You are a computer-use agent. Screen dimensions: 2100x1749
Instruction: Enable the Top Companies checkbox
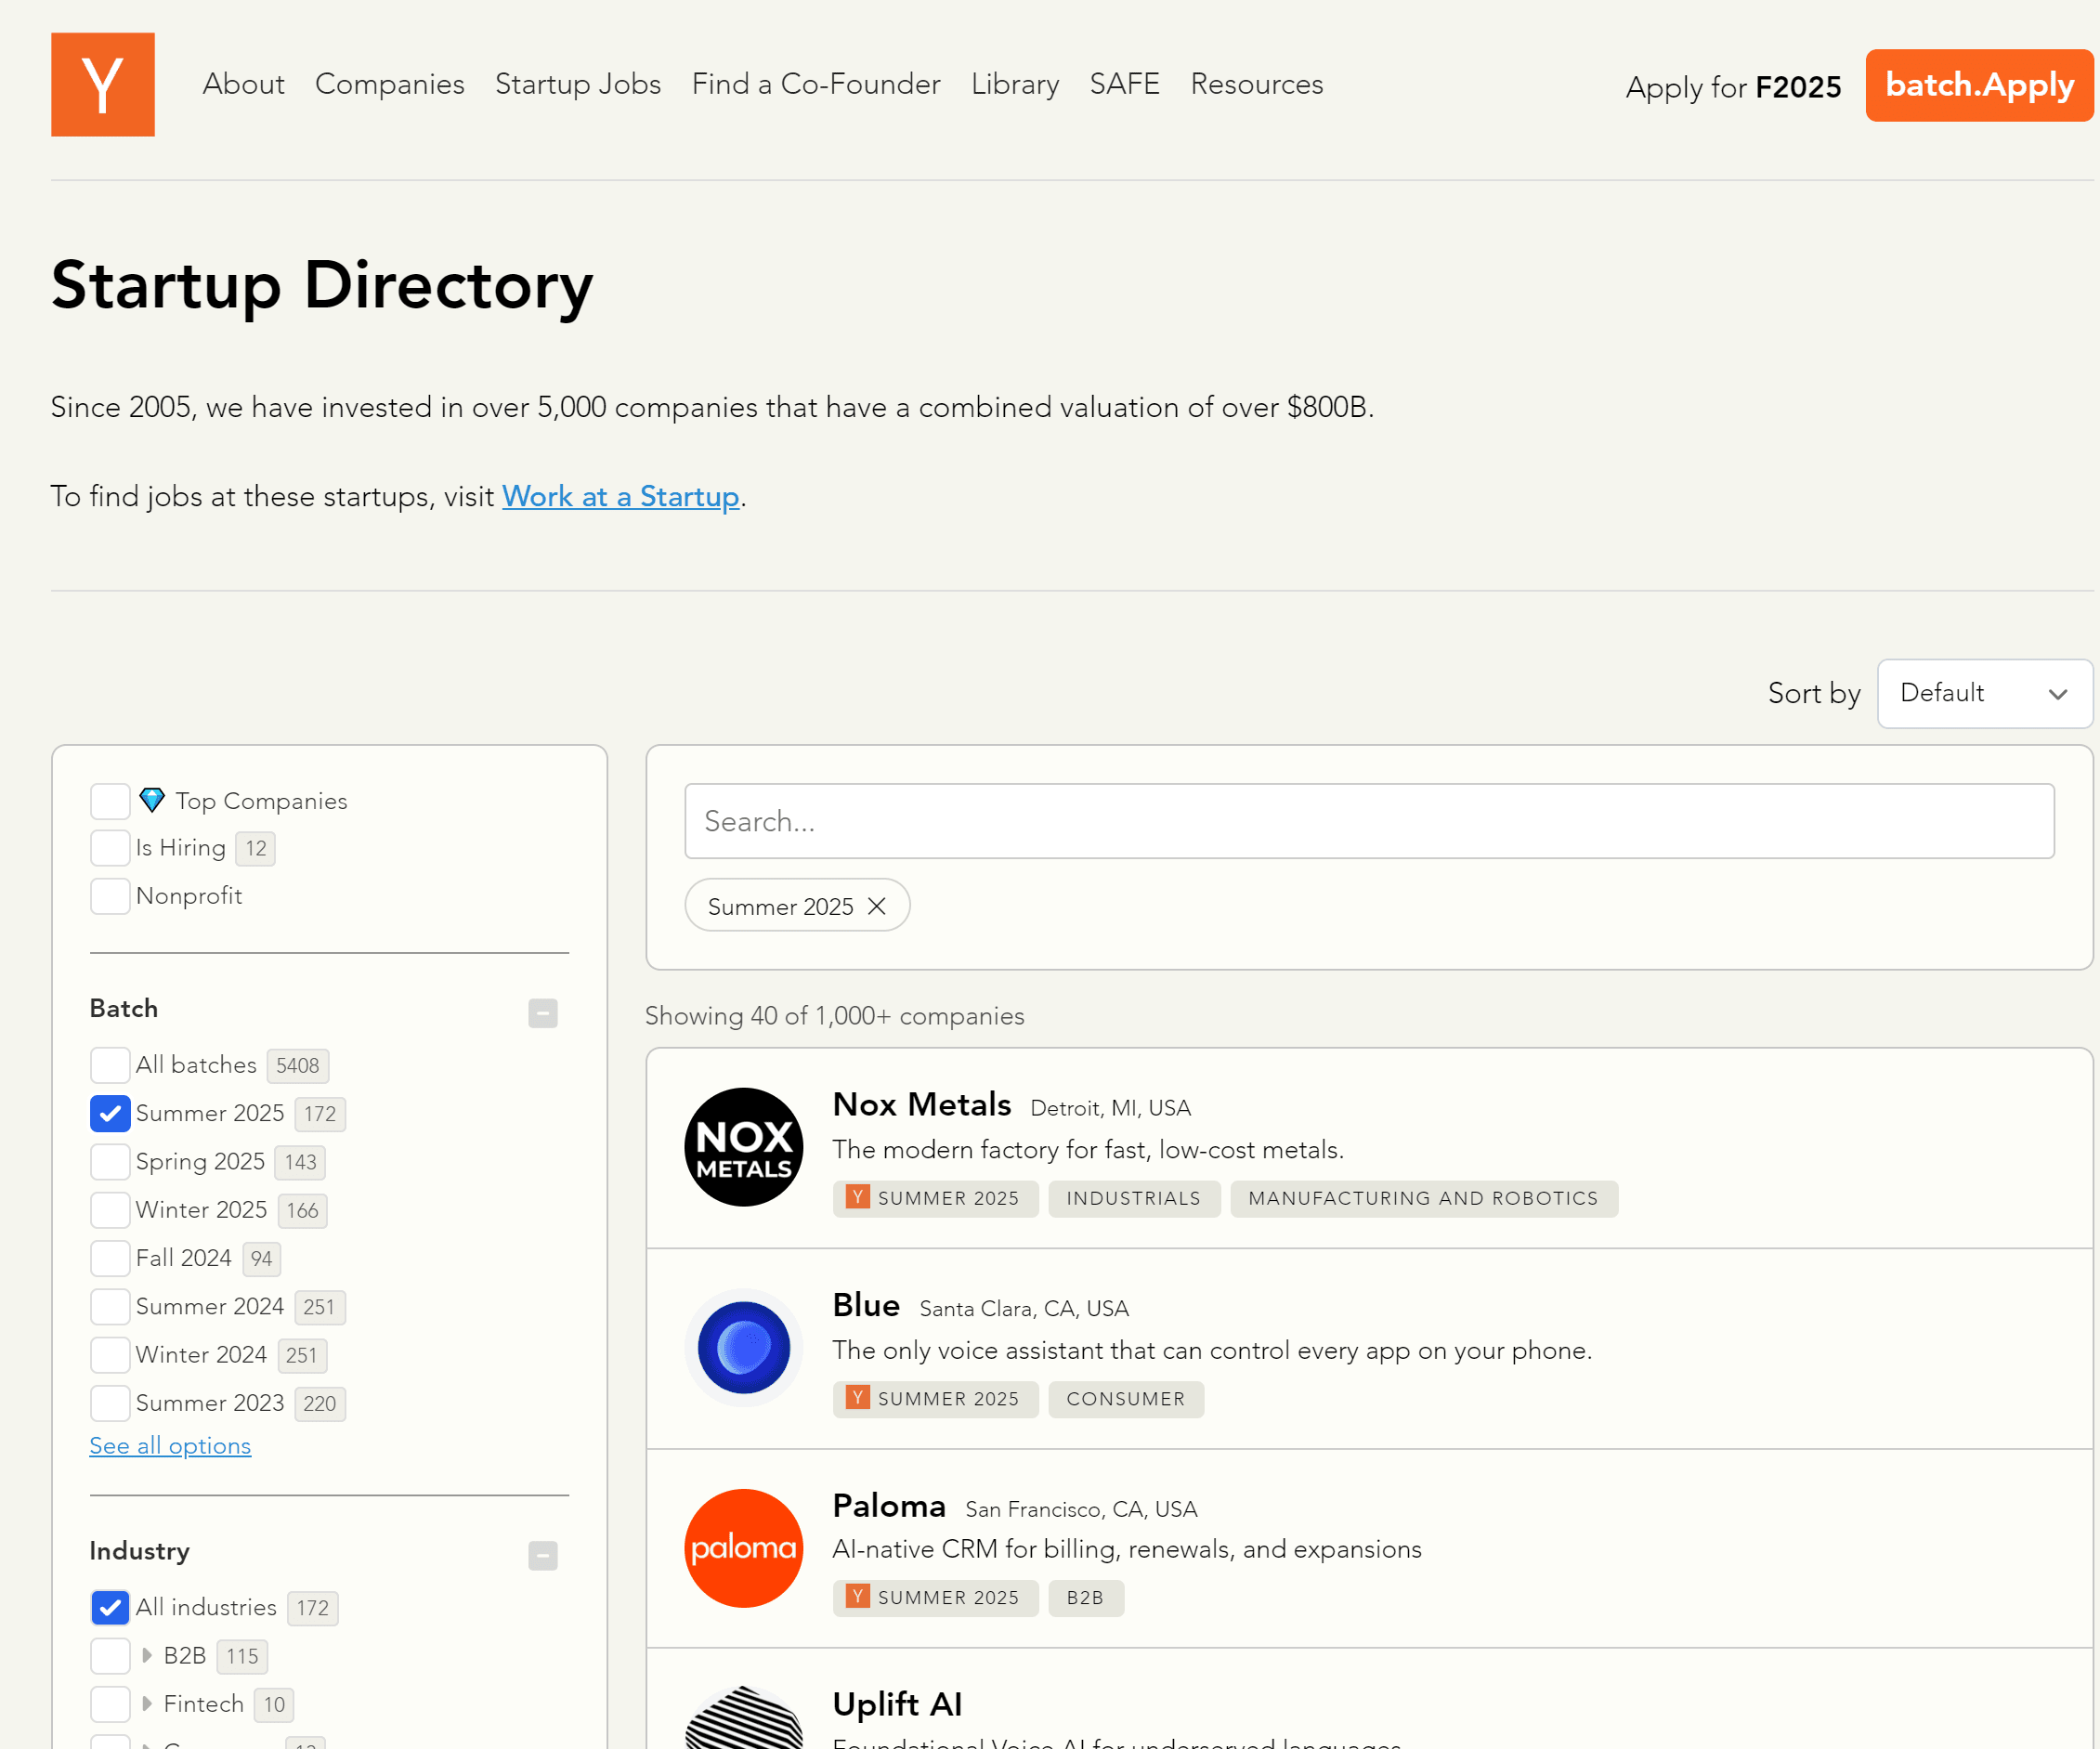click(x=110, y=801)
